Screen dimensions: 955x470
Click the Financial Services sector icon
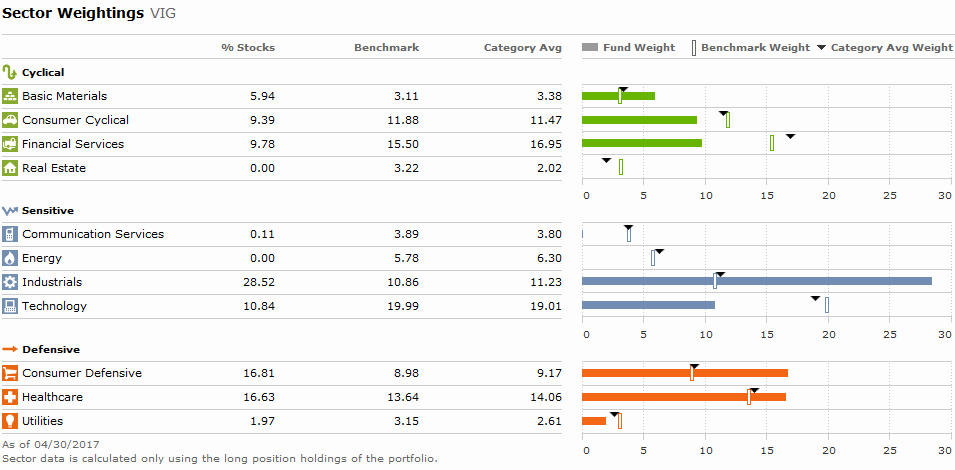10,144
